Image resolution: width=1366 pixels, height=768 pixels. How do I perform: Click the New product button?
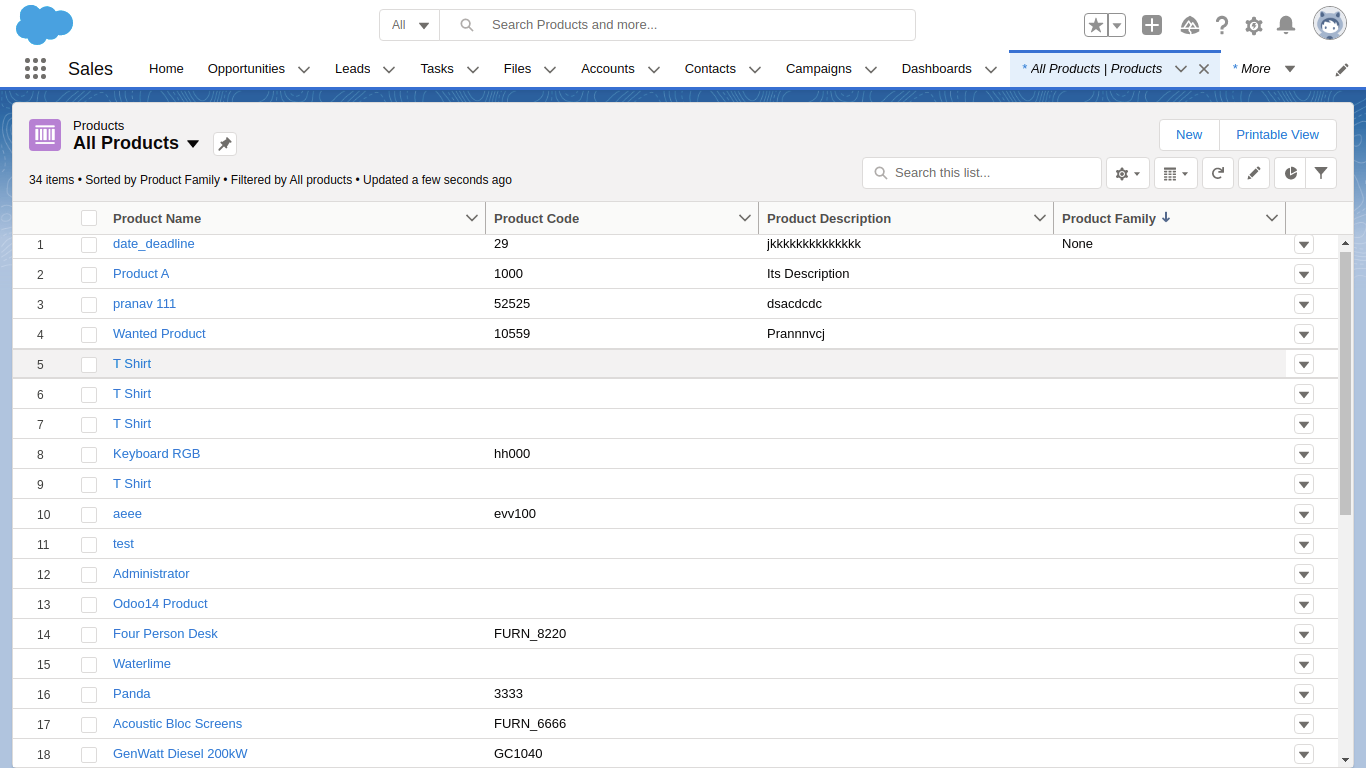point(1189,135)
